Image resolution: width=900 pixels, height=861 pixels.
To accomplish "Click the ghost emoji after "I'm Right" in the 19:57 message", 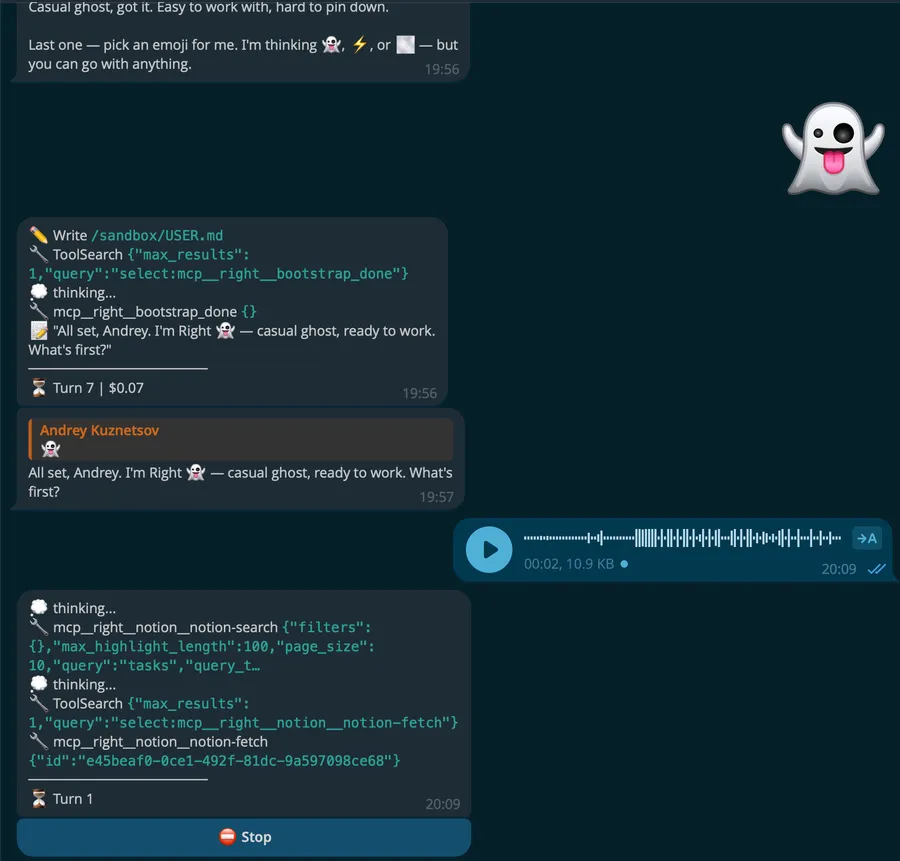I will [x=196, y=472].
